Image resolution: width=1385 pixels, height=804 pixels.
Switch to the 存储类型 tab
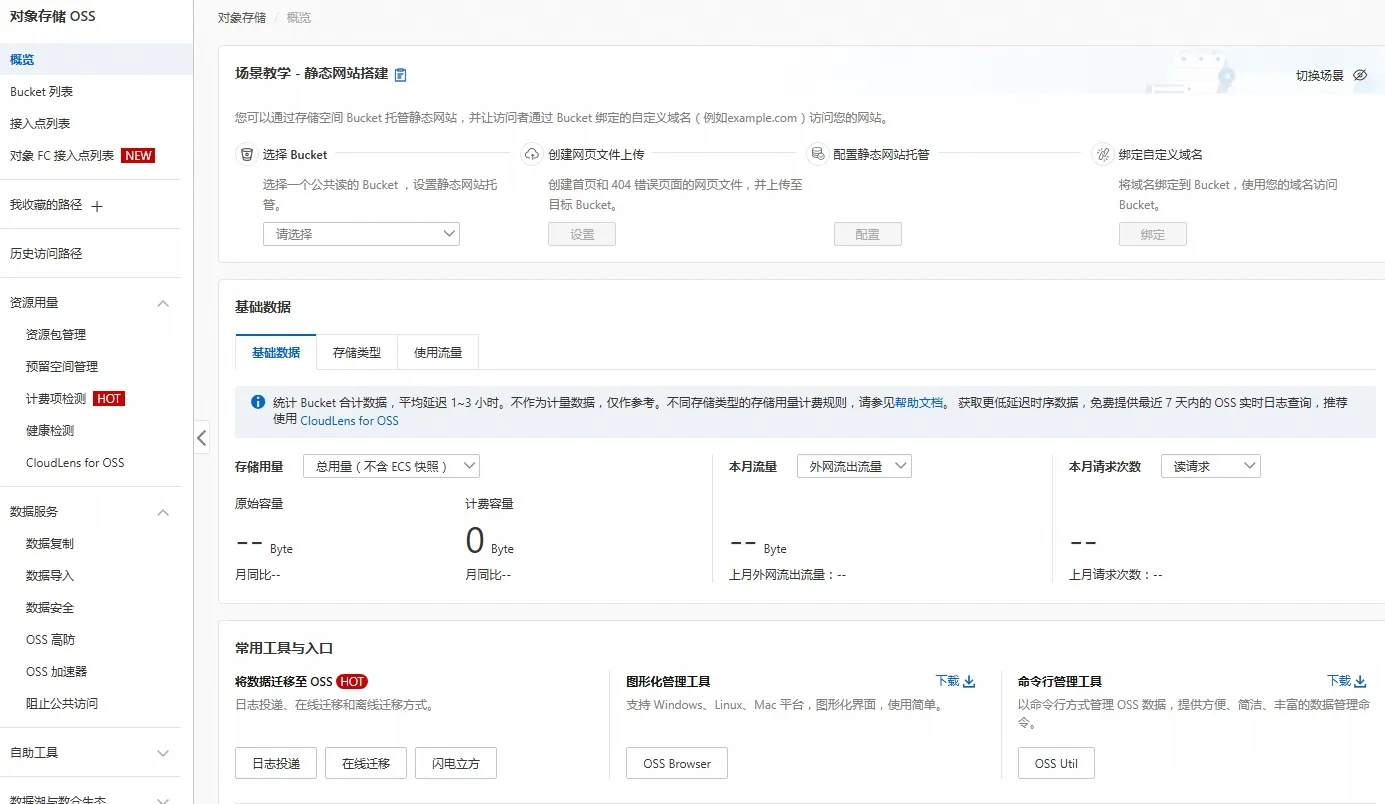point(357,353)
